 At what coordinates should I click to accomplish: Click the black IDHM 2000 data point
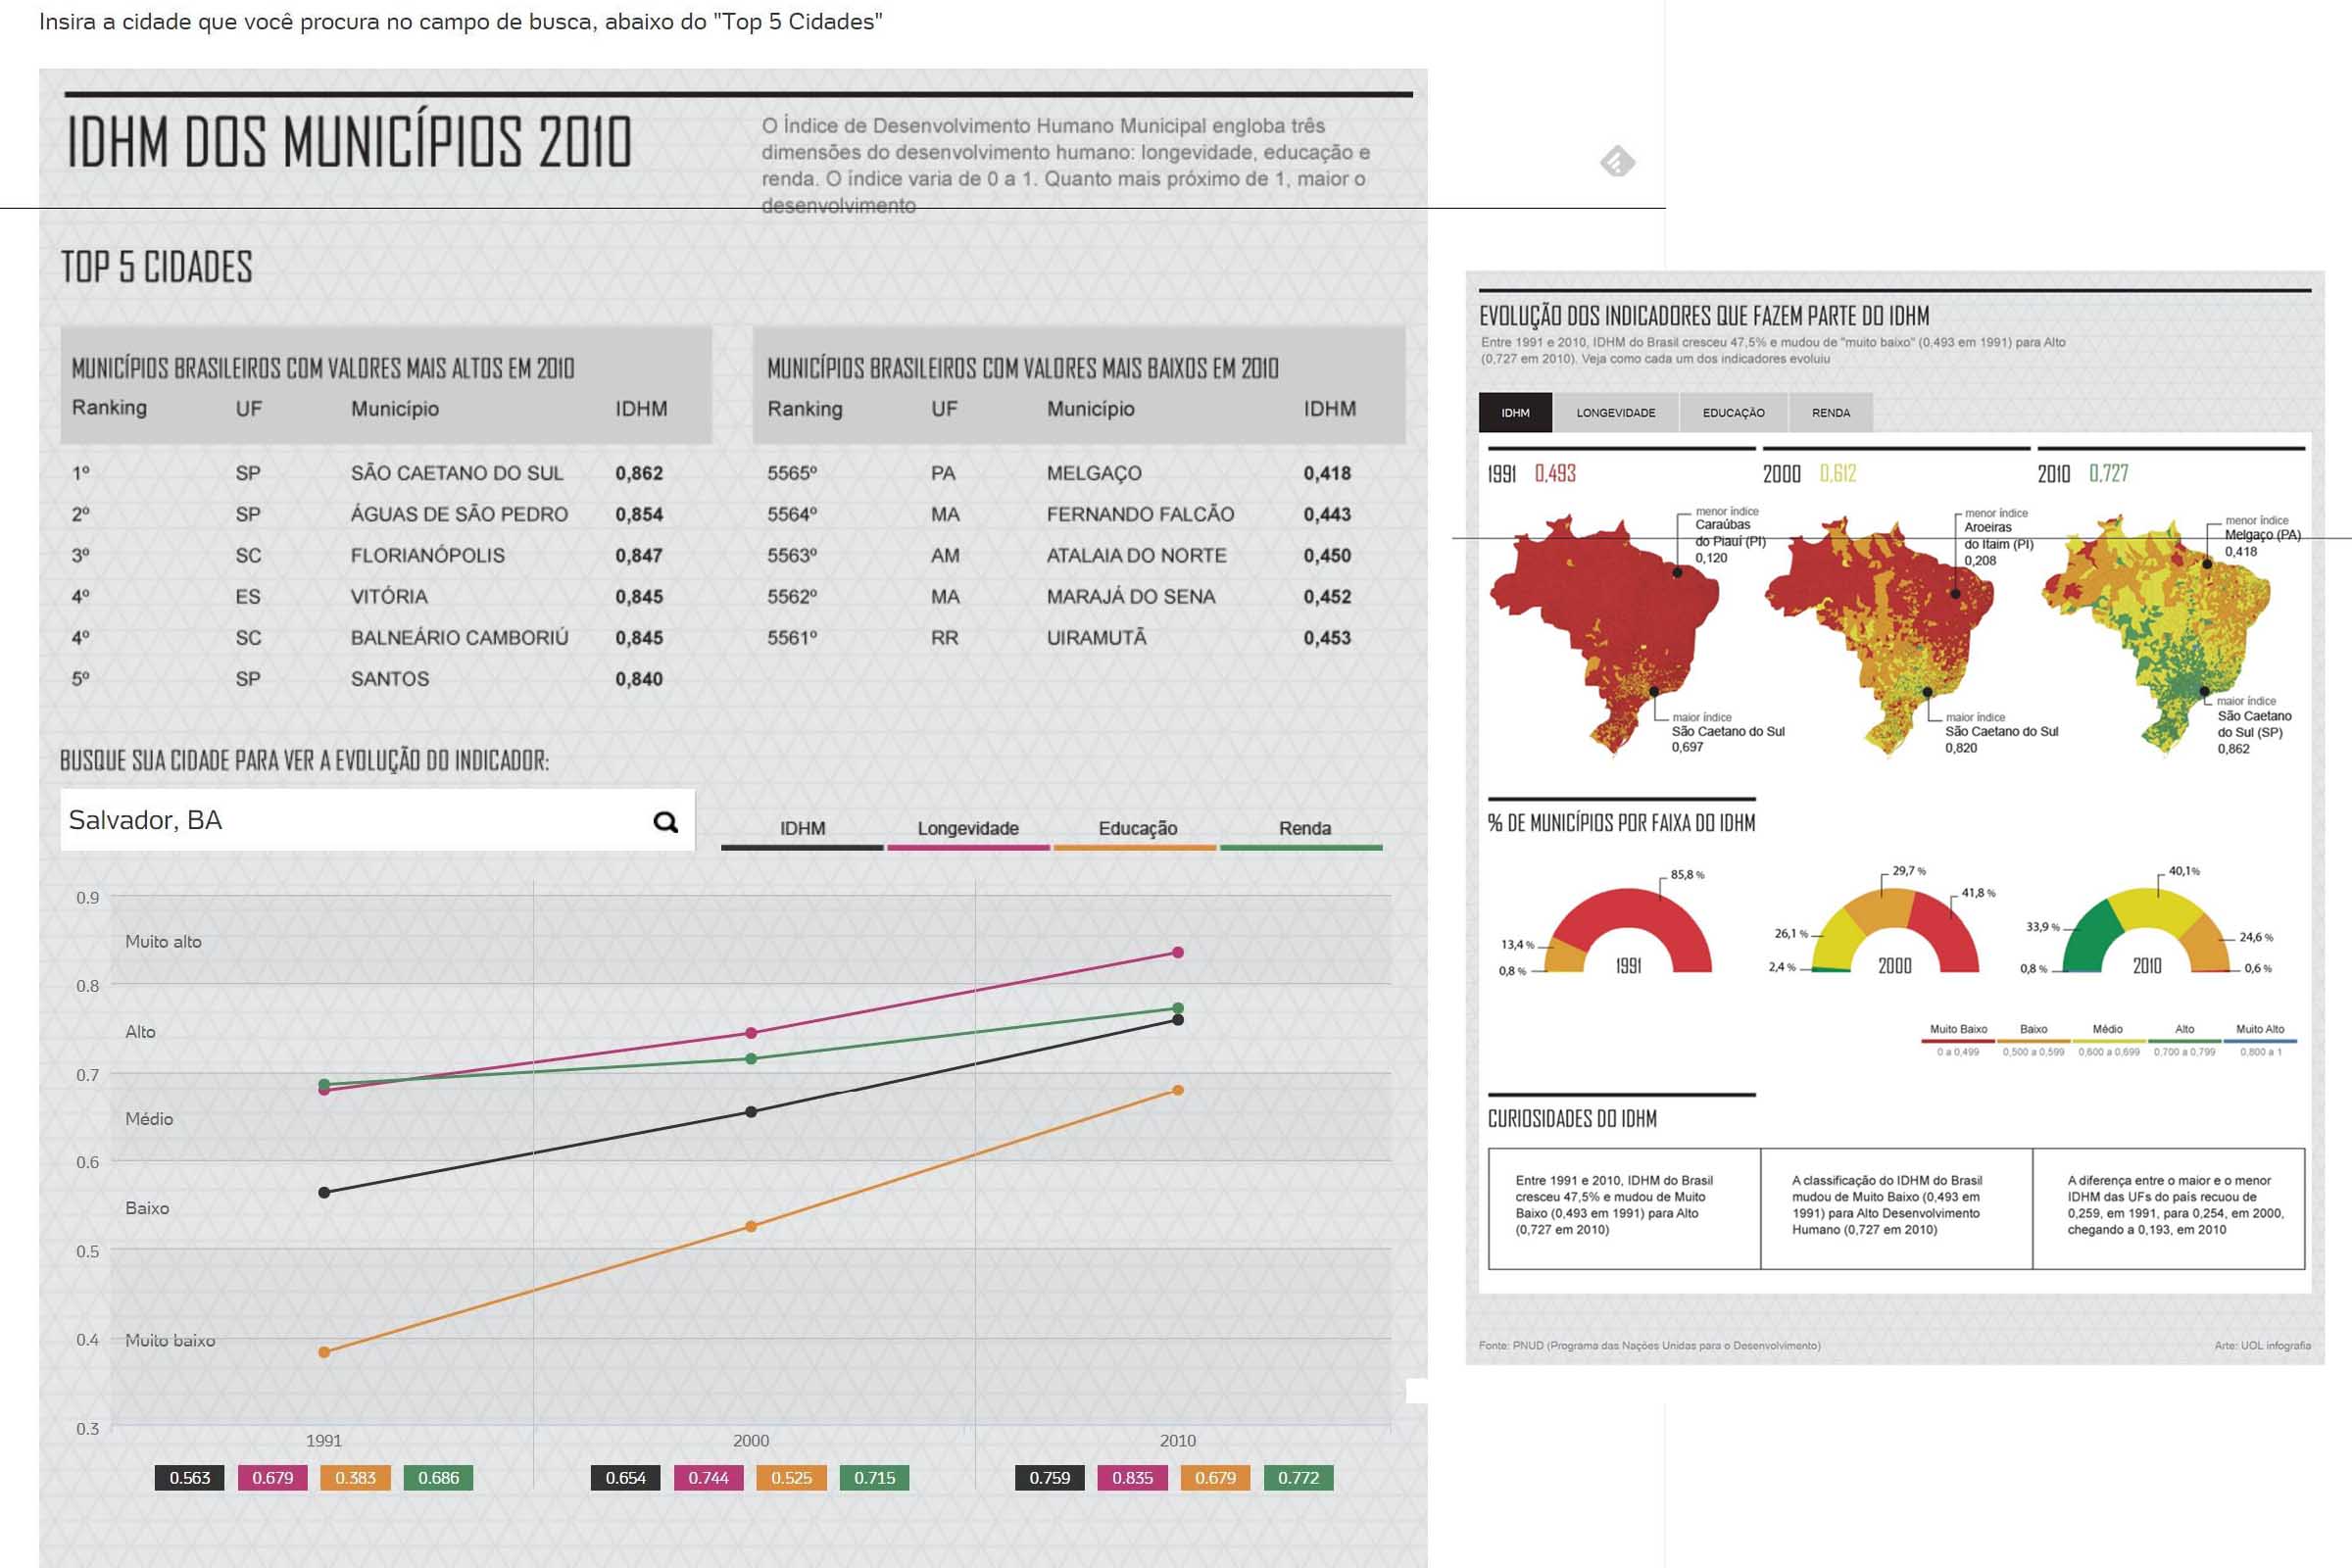tap(751, 1112)
